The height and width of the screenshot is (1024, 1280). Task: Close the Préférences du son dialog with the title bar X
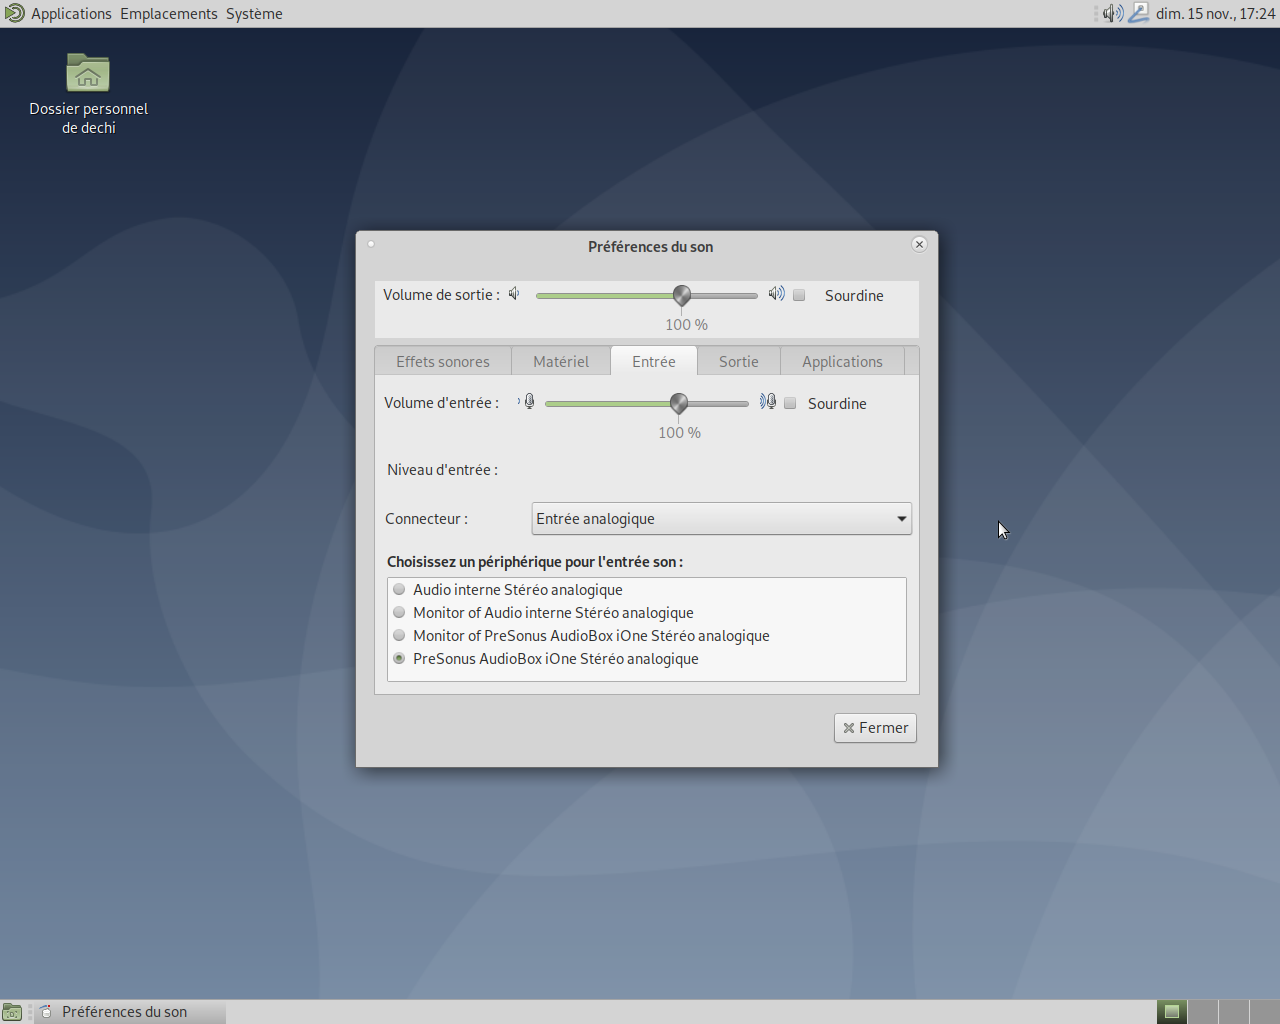pos(919,244)
